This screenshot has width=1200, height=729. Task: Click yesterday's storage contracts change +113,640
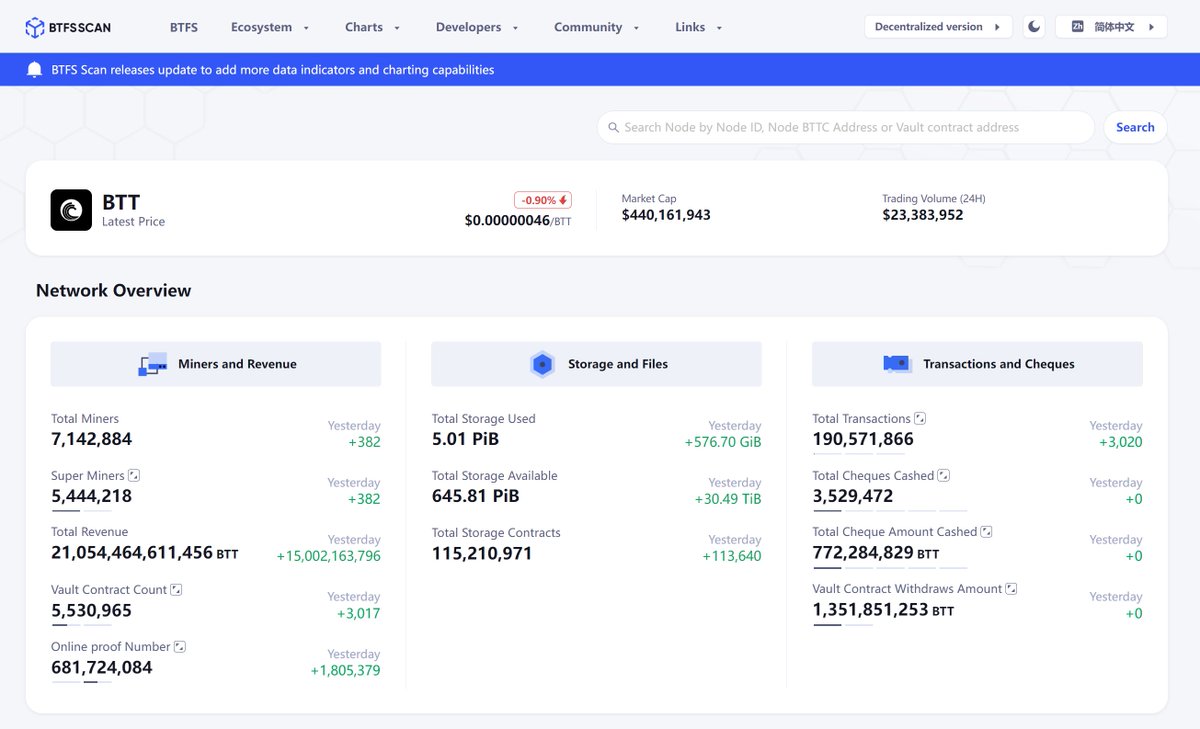pyautogui.click(x=732, y=556)
